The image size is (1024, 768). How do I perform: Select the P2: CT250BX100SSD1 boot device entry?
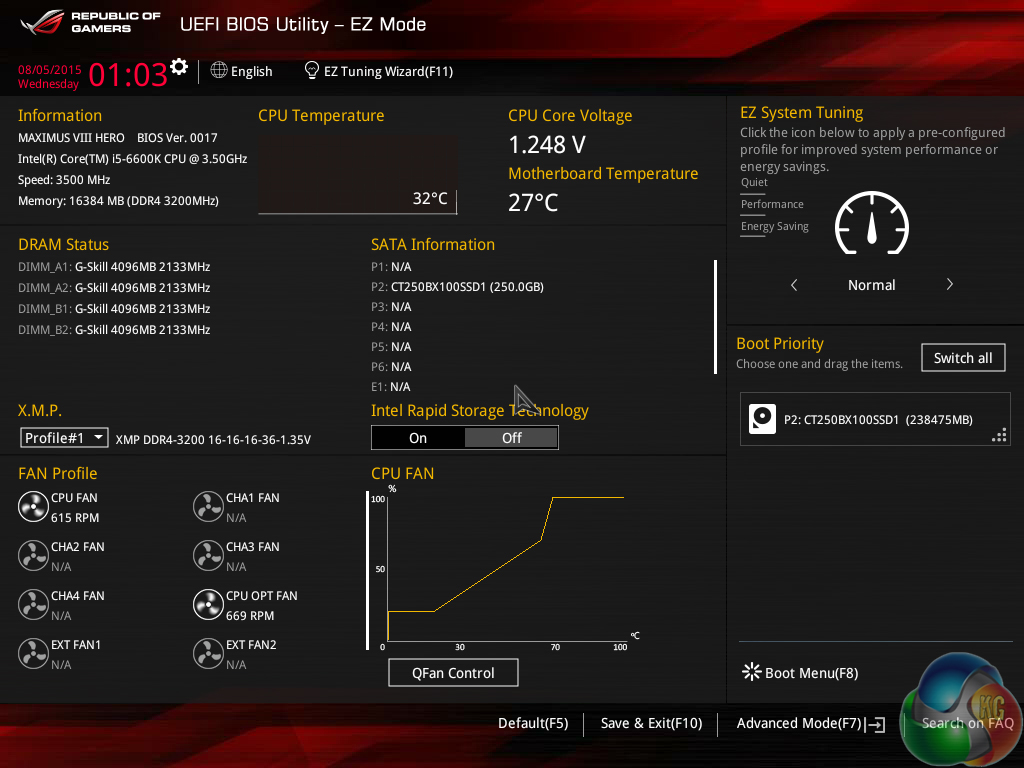[x=875, y=419]
